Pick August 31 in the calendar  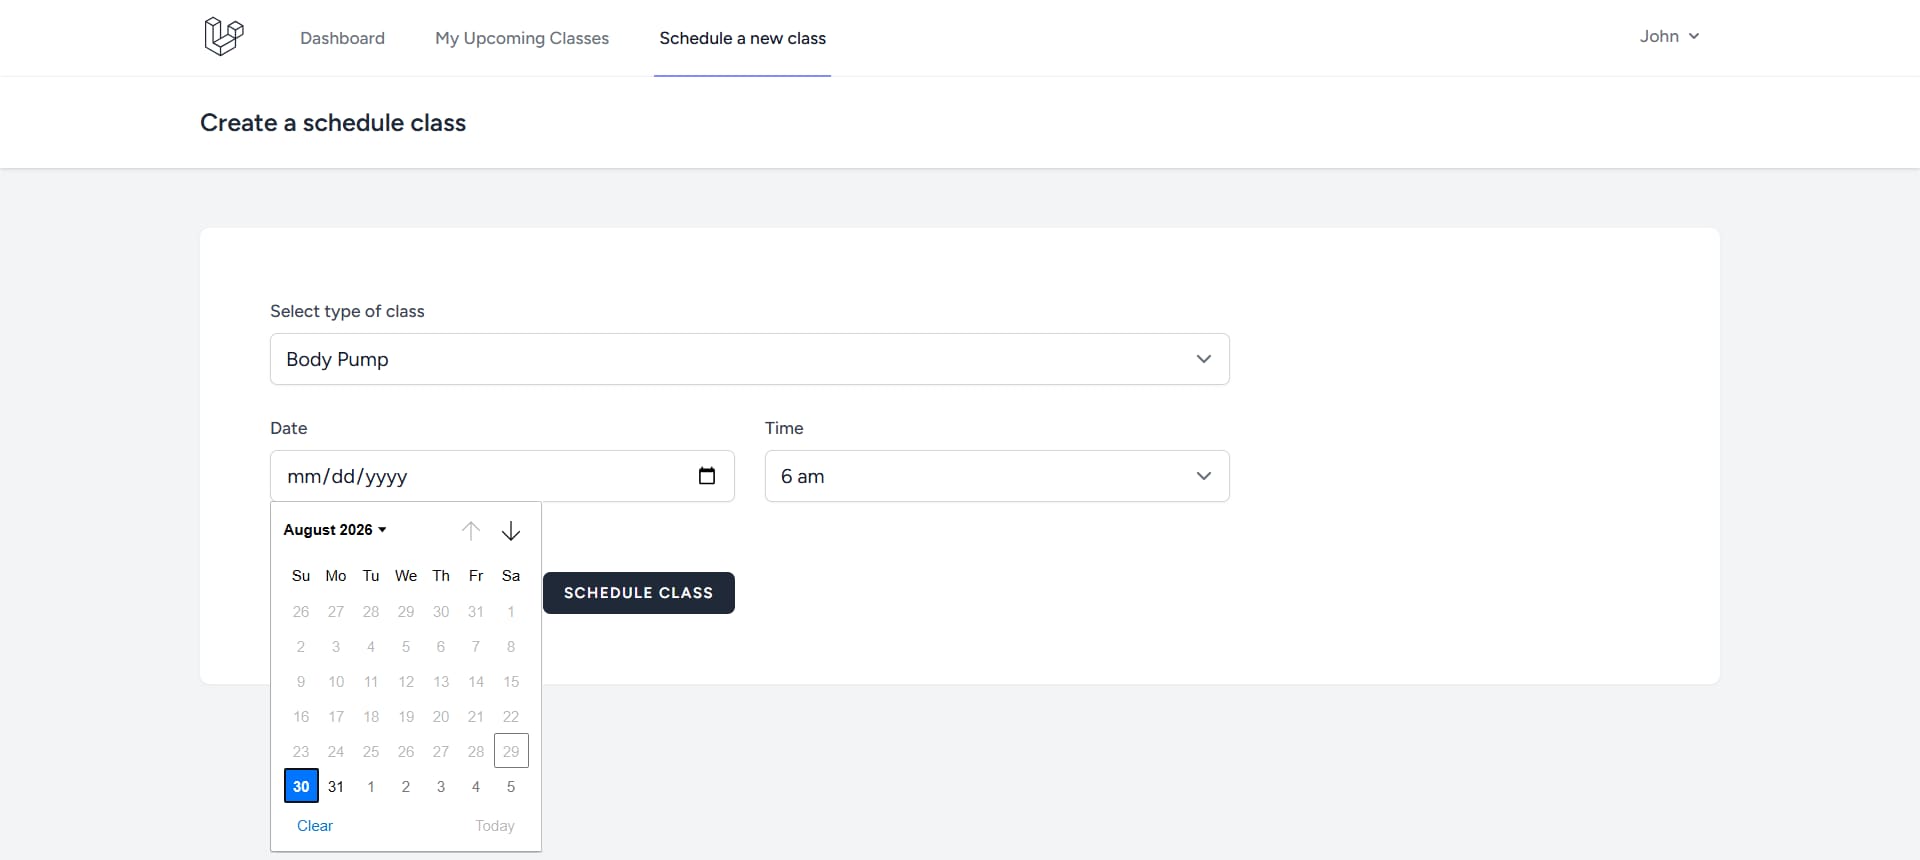point(336,786)
